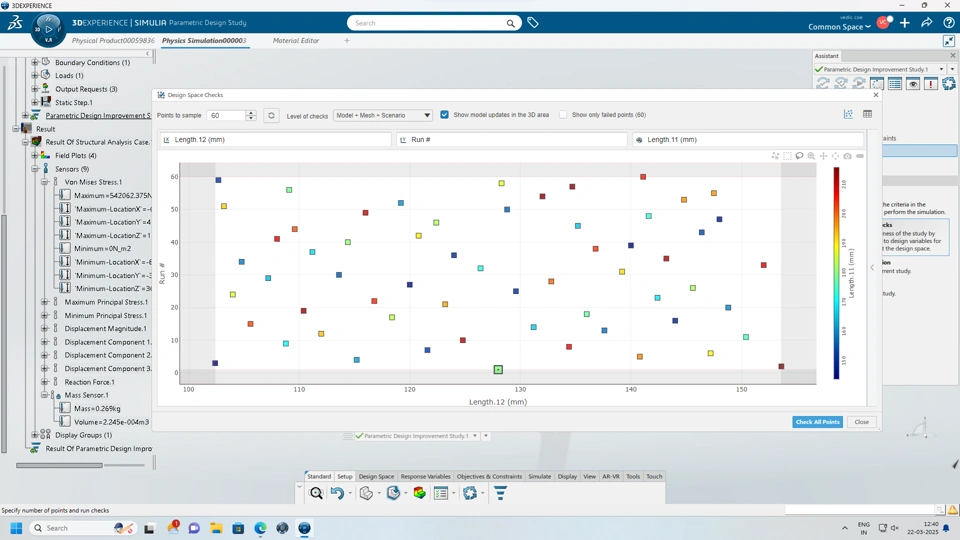960x540 pixels.
Task: Click the Design Space Checks refresh icon
Action: point(271,115)
